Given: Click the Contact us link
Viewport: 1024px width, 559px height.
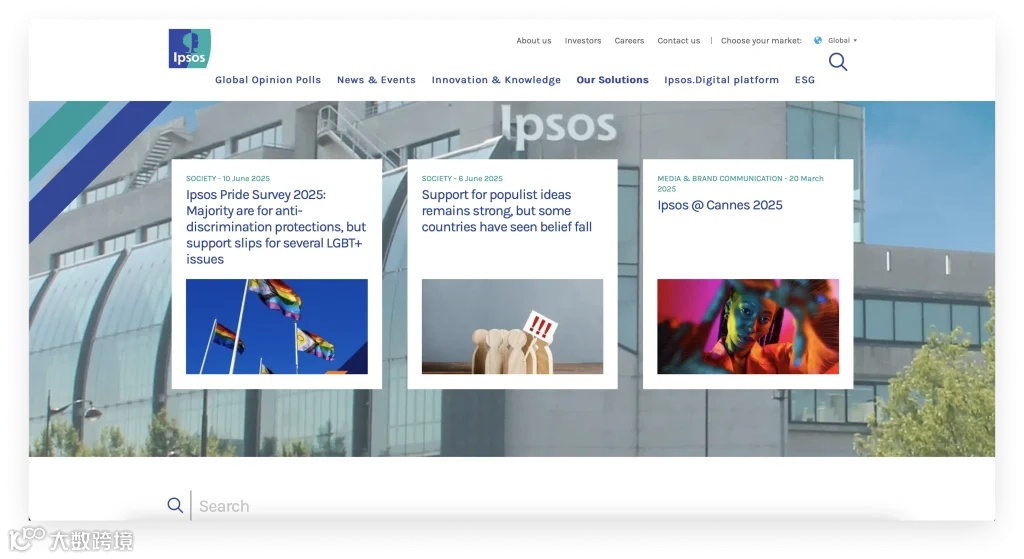Looking at the screenshot, I should [x=679, y=40].
